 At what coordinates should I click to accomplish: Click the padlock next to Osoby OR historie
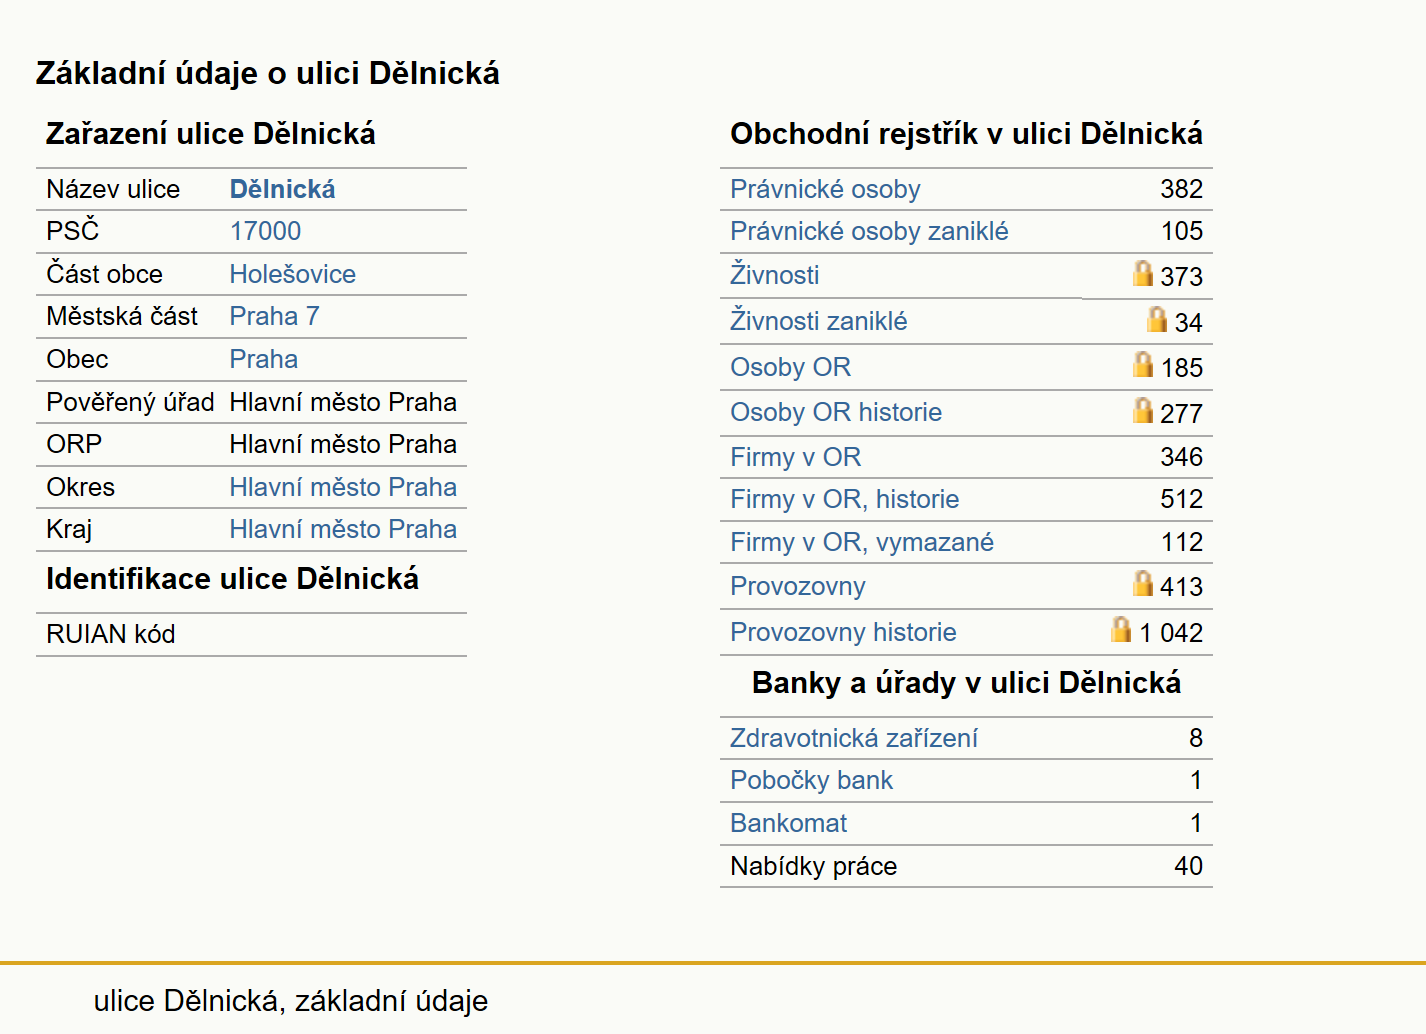tap(1143, 410)
